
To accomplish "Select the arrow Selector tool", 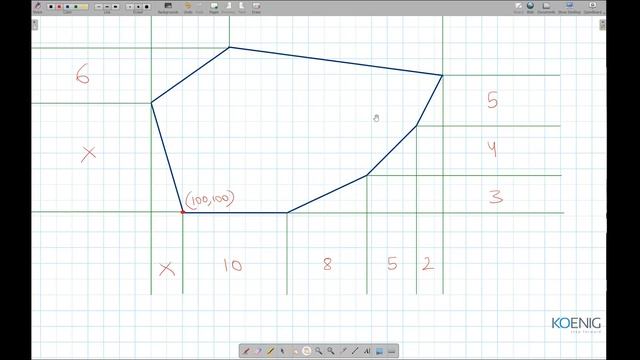I will click(x=282, y=351).
